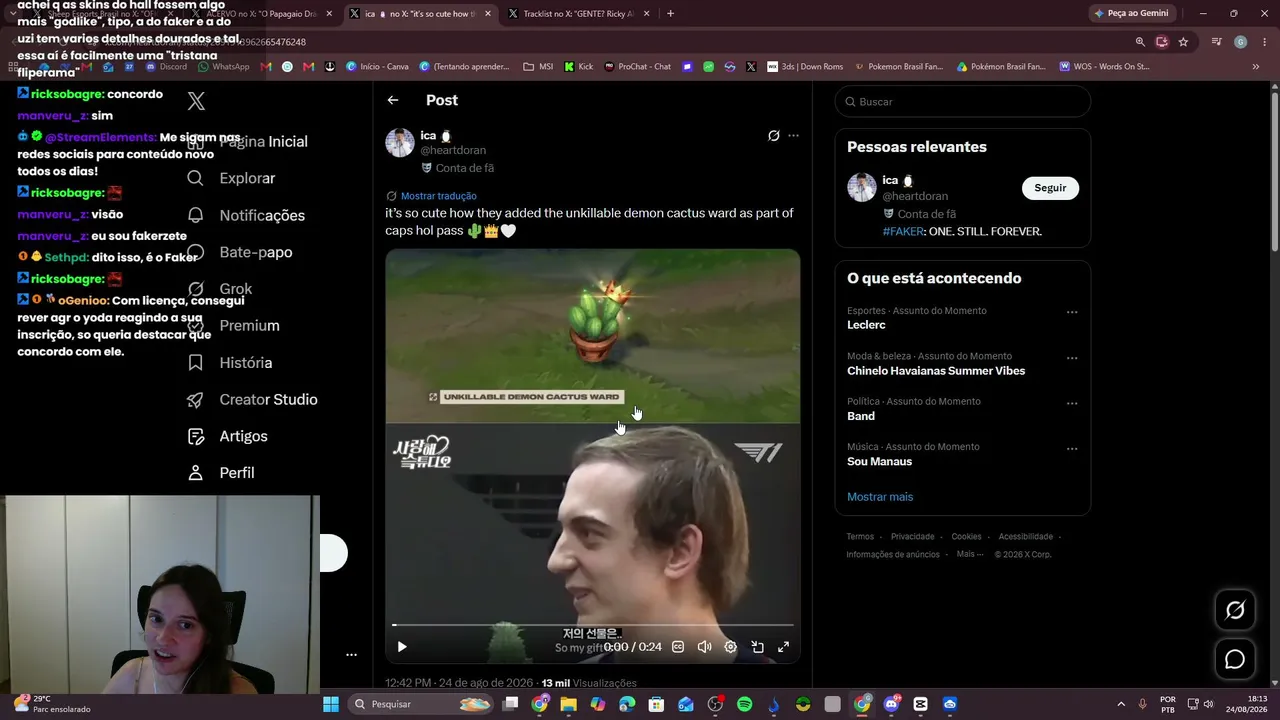1280x720 pixels.
Task: Toggle video closed captions
Action: 678,647
